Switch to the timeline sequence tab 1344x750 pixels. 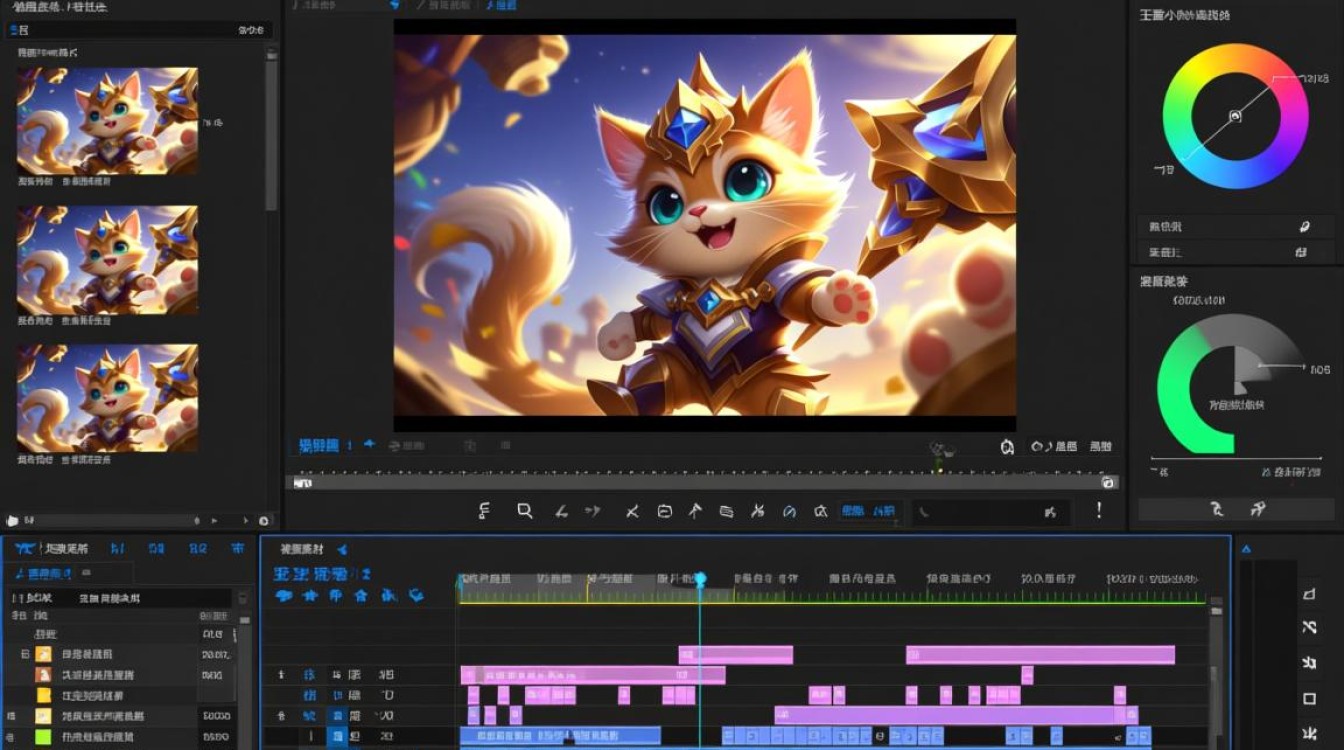pyautogui.click(x=302, y=549)
